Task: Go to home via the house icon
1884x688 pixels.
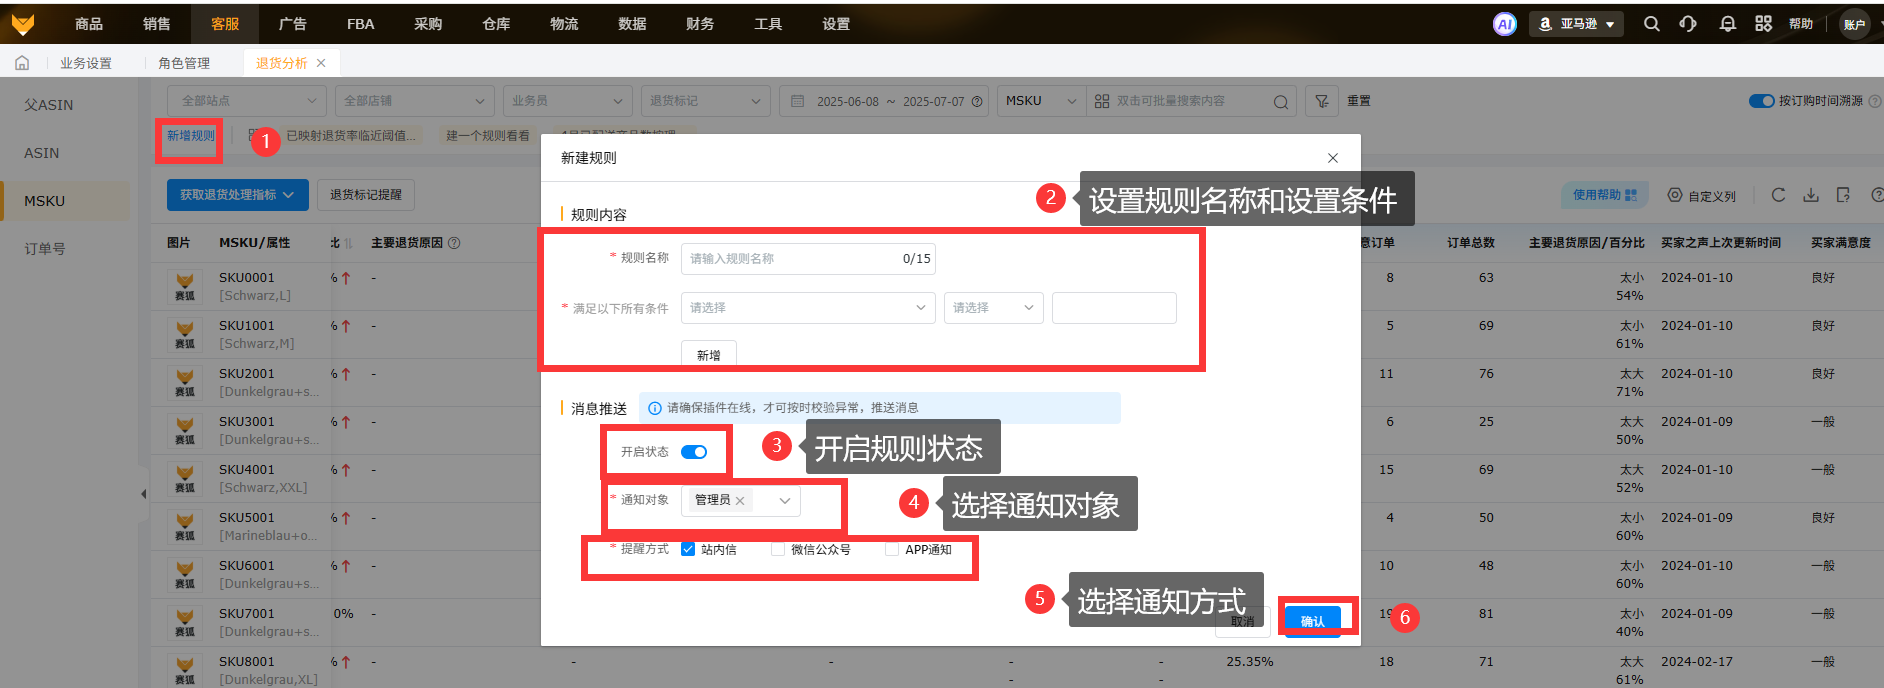Action: click(22, 63)
